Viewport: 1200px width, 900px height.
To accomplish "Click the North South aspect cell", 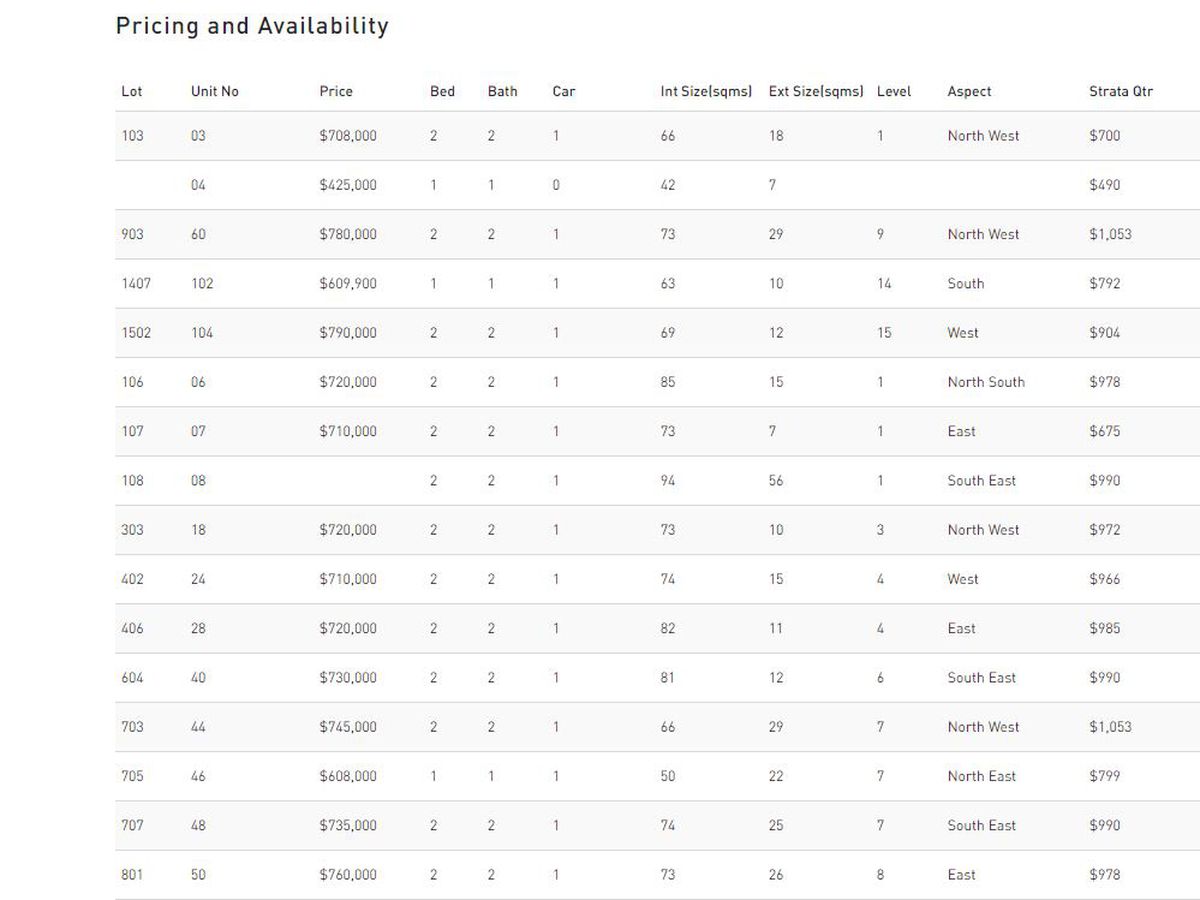I will click(986, 382).
